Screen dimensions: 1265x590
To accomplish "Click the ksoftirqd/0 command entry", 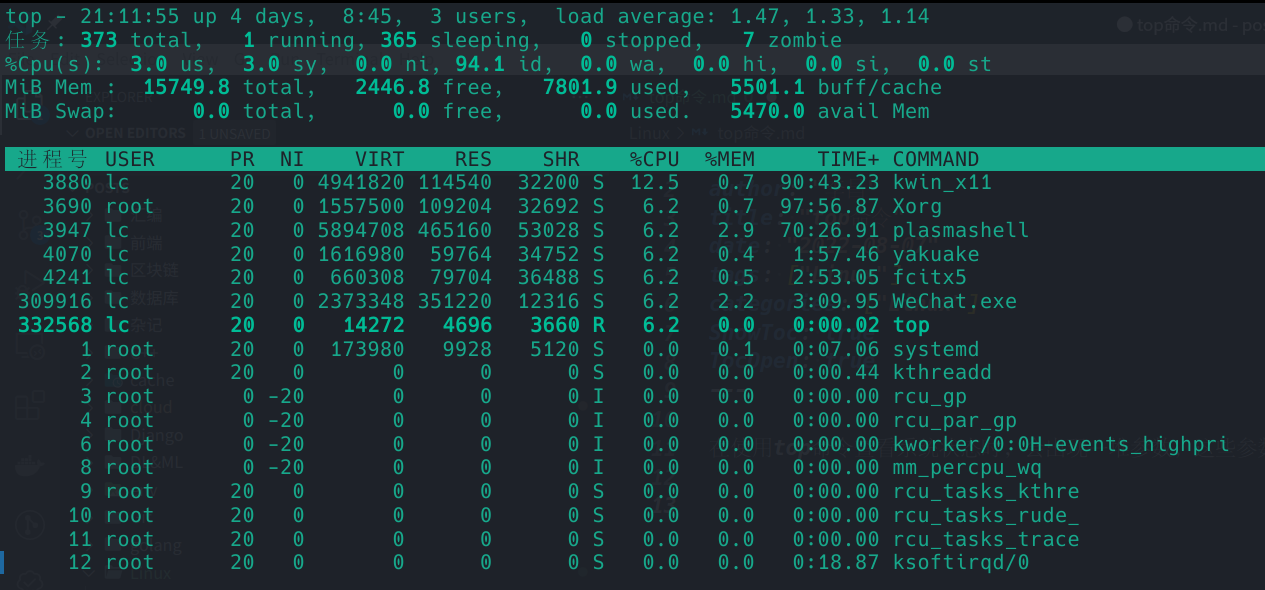I will (961, 562).
